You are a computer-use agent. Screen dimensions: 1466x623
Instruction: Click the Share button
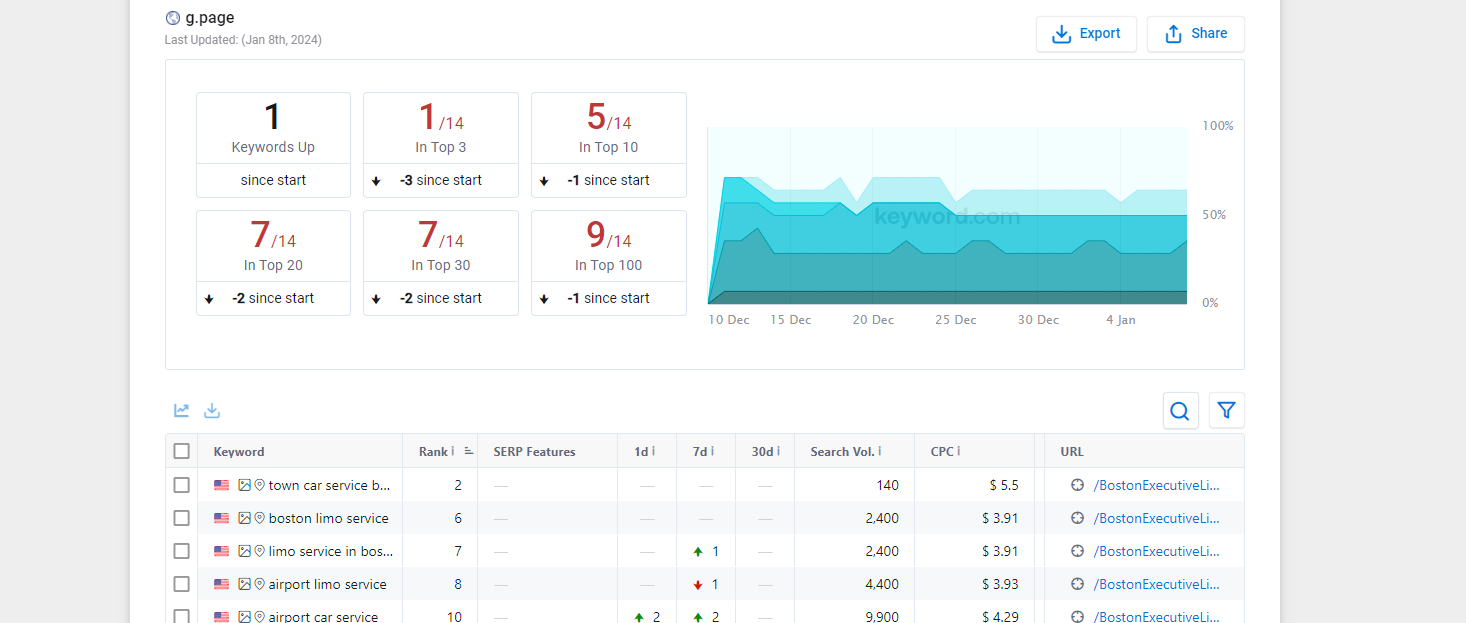1195,34
